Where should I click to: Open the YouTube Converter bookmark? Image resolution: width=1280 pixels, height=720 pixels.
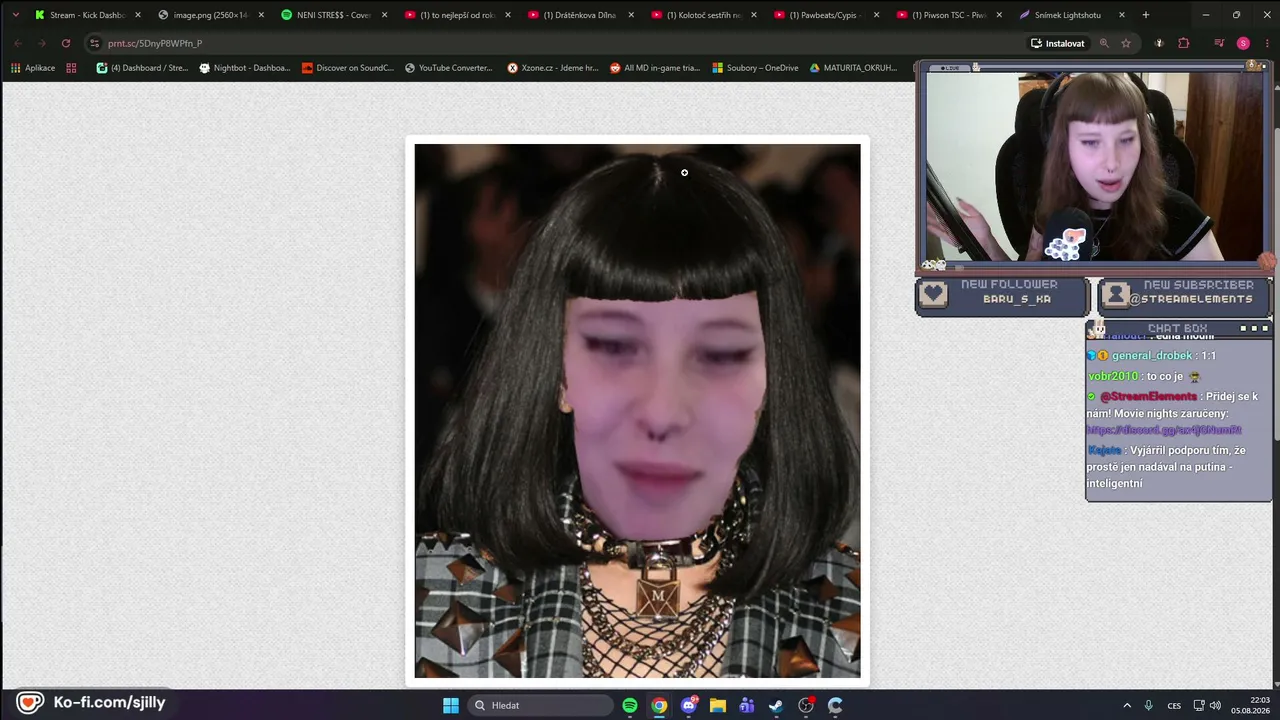point(449,68)
